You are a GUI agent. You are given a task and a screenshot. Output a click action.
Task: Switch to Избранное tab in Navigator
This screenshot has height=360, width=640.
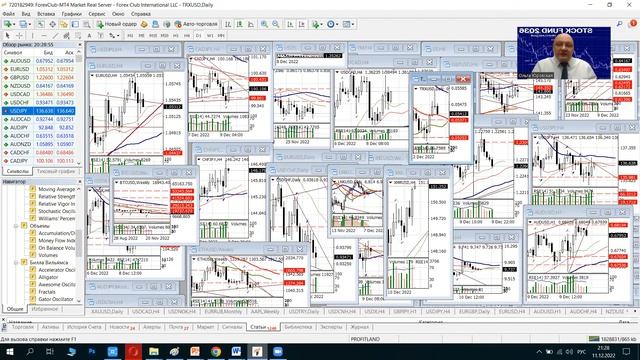(44, 309)
